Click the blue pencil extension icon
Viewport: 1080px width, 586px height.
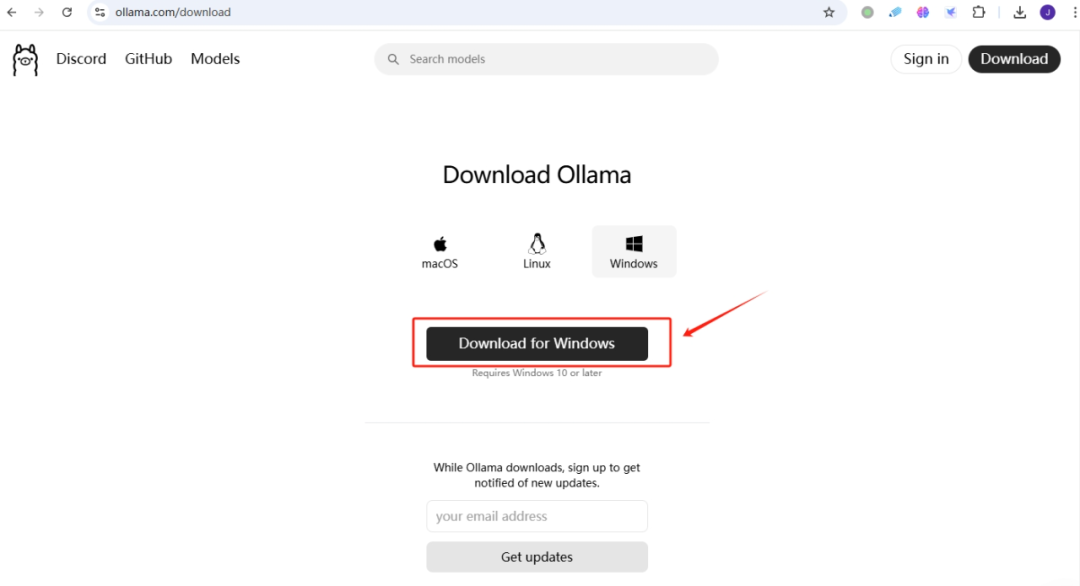pos(895,12)
